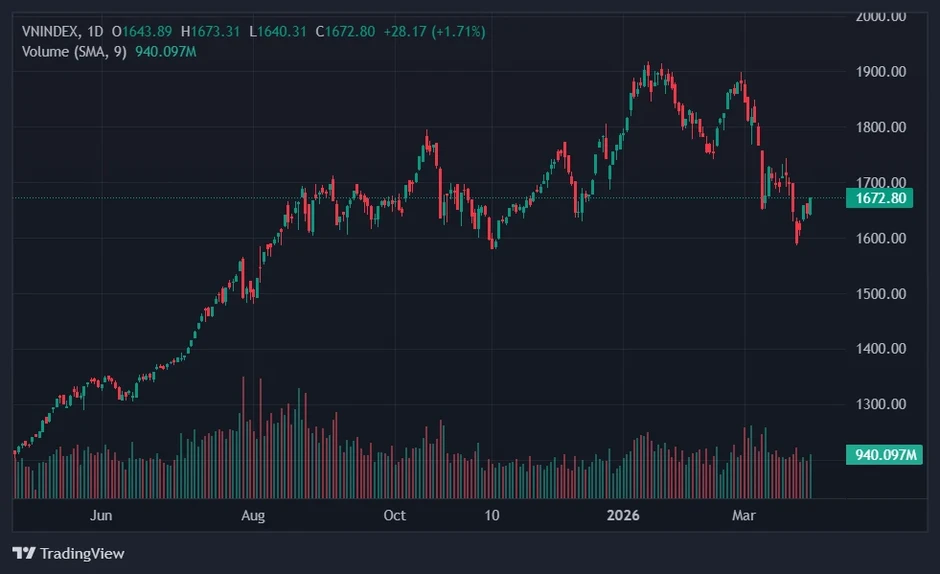Click the open value O1643.89
The width and height of the screenshot is (940, 574).
tap(142, 31)
